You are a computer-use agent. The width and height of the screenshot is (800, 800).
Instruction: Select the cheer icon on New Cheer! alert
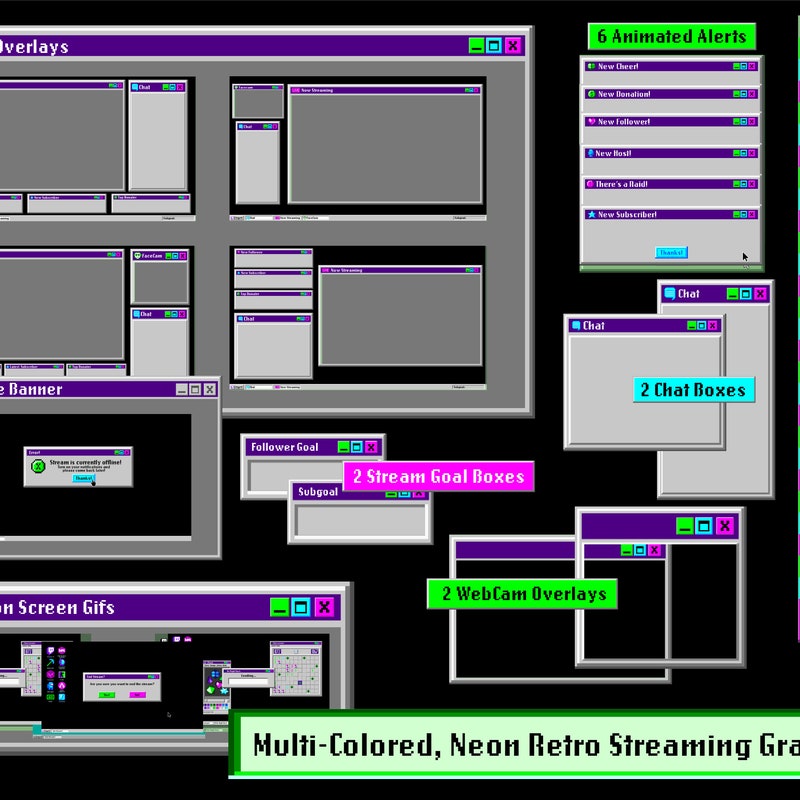tap(591, 65)
